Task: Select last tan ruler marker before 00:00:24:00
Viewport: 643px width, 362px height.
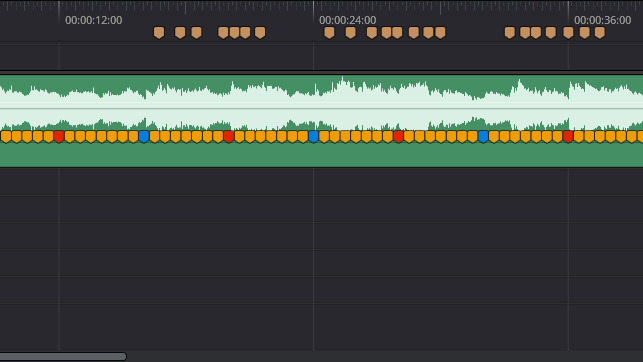Action: coord(260,33)
